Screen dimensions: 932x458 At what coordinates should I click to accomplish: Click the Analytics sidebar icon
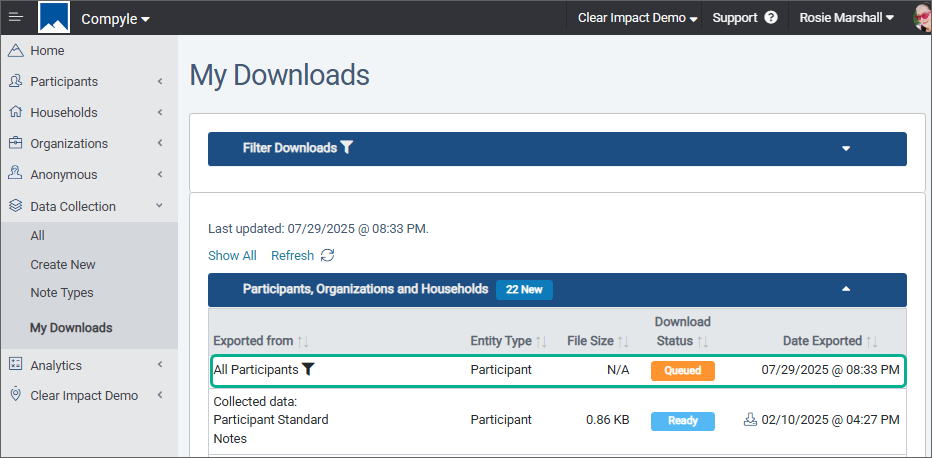click(16, 365)
